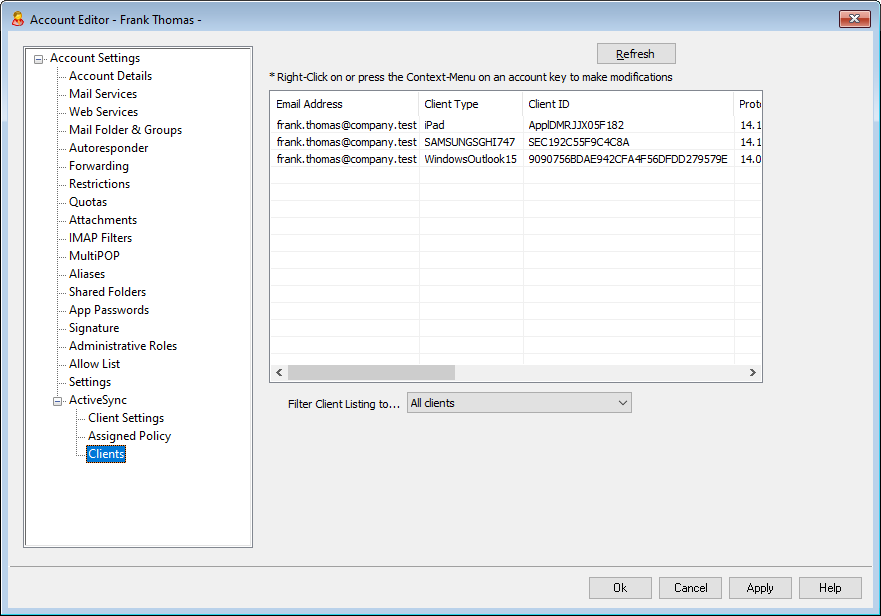Open the Filter Client Listing dropdown
This screenshot has width=881, height=616.
pos(519,403)
